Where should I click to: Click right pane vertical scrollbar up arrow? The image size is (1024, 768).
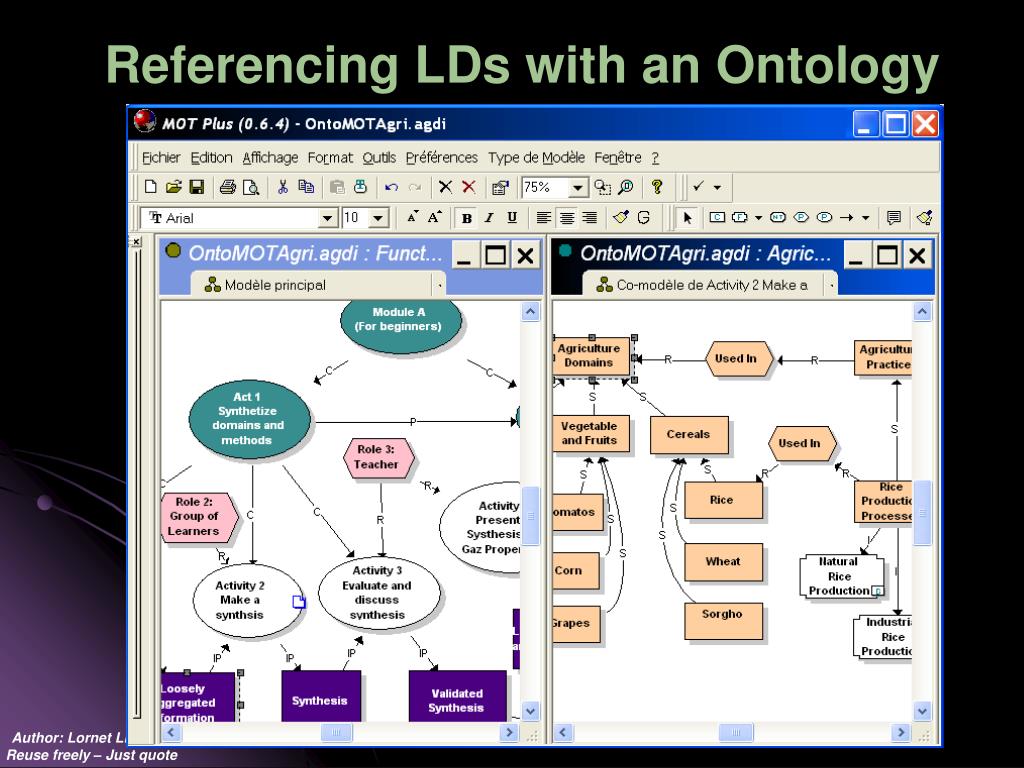point(922,312)
